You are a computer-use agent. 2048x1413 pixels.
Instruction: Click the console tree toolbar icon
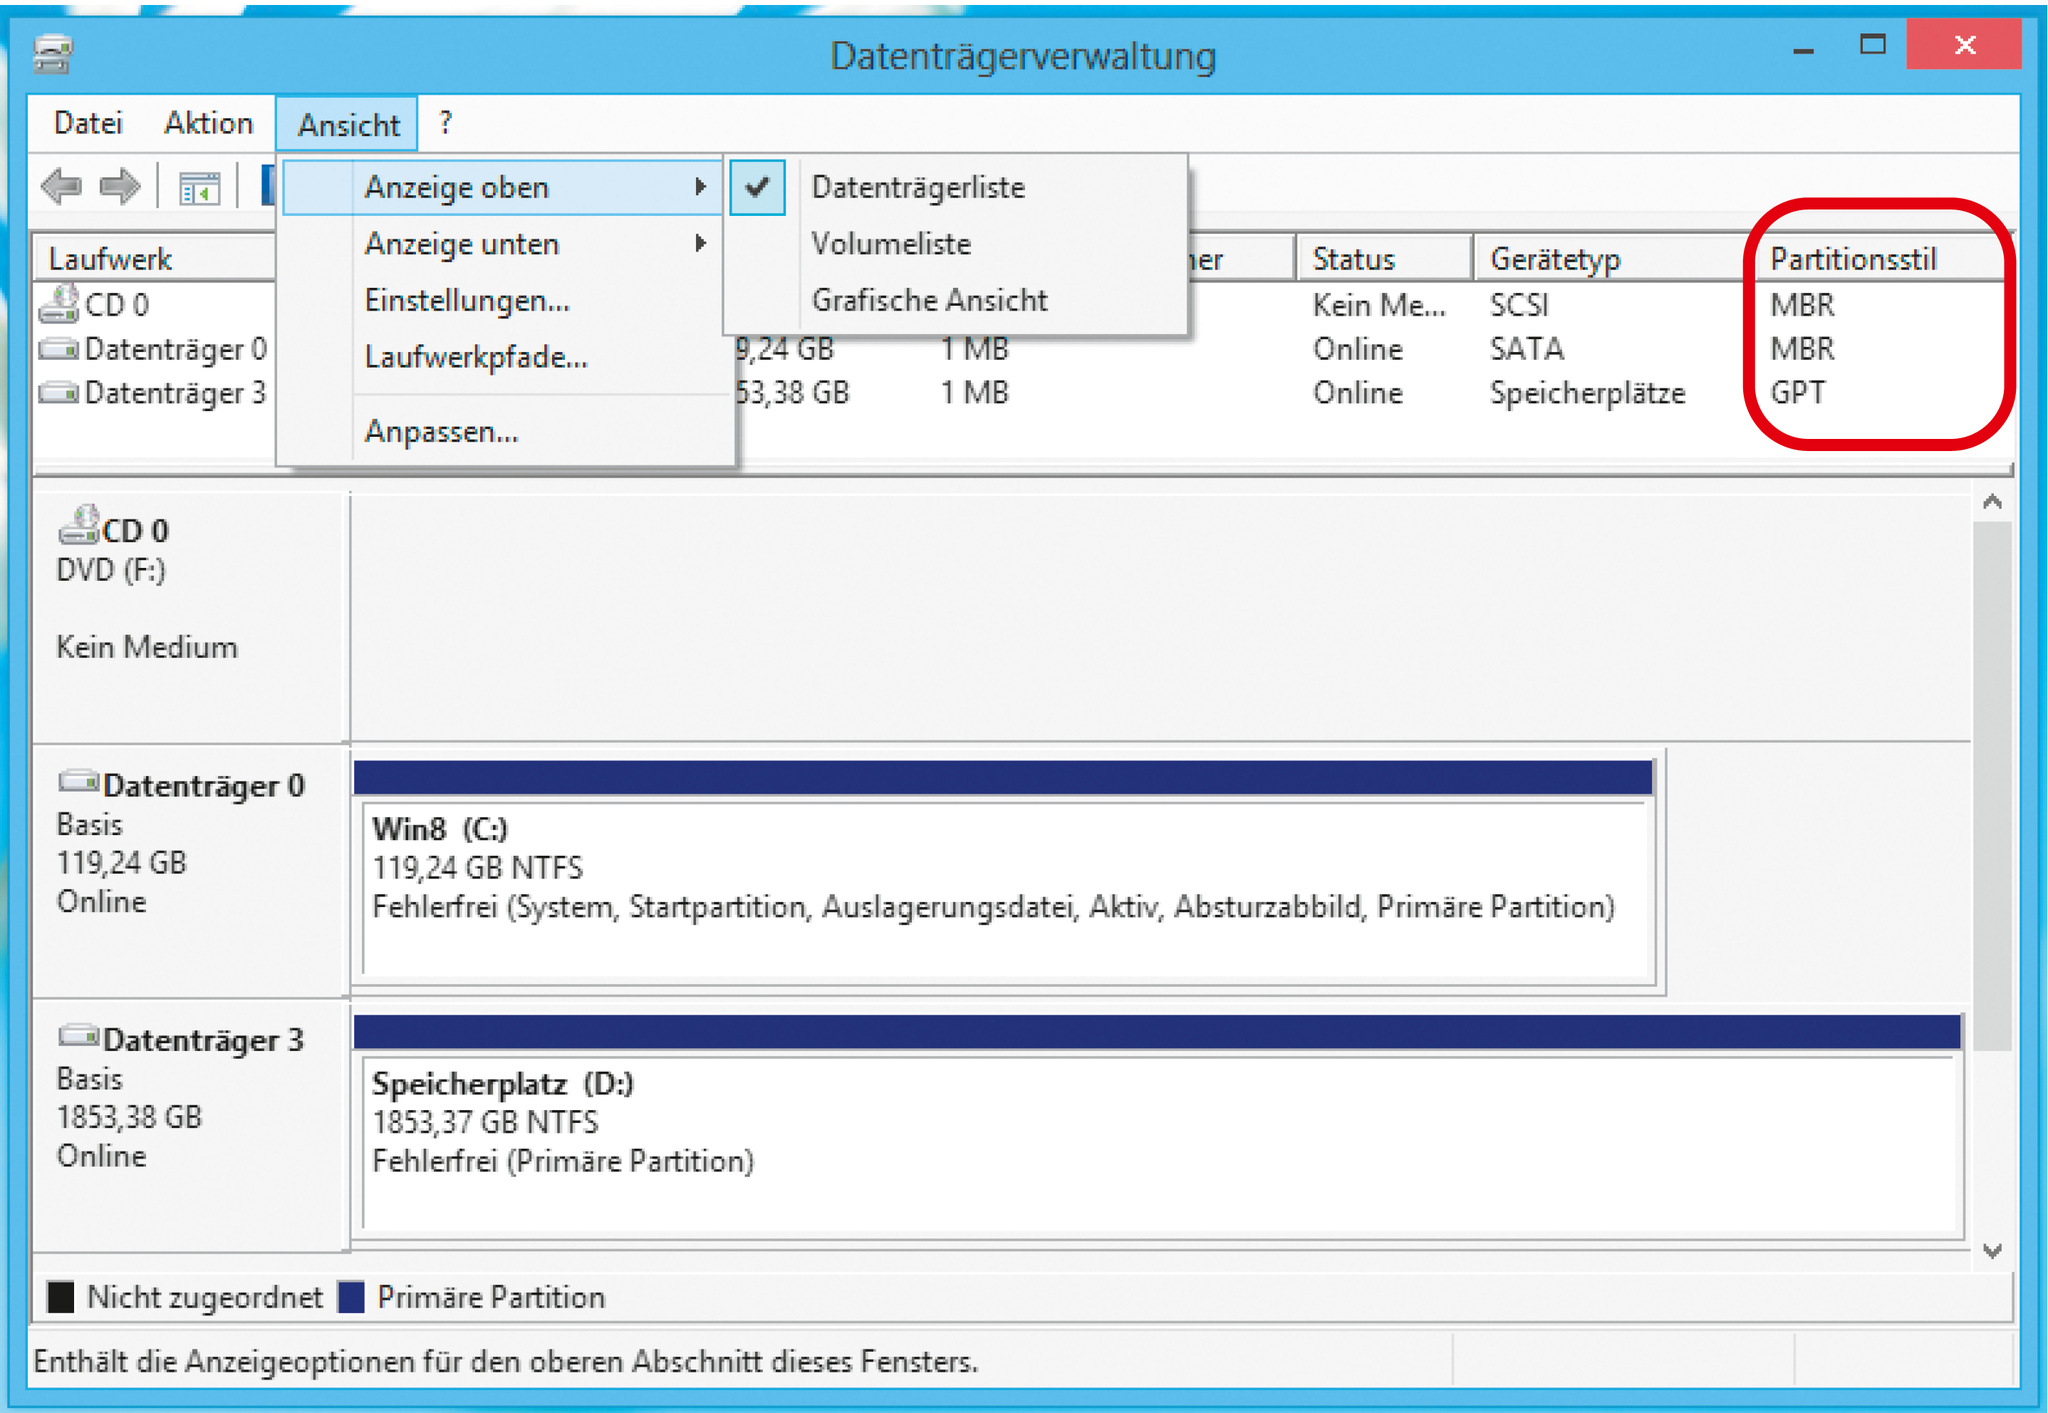point(198,187)
